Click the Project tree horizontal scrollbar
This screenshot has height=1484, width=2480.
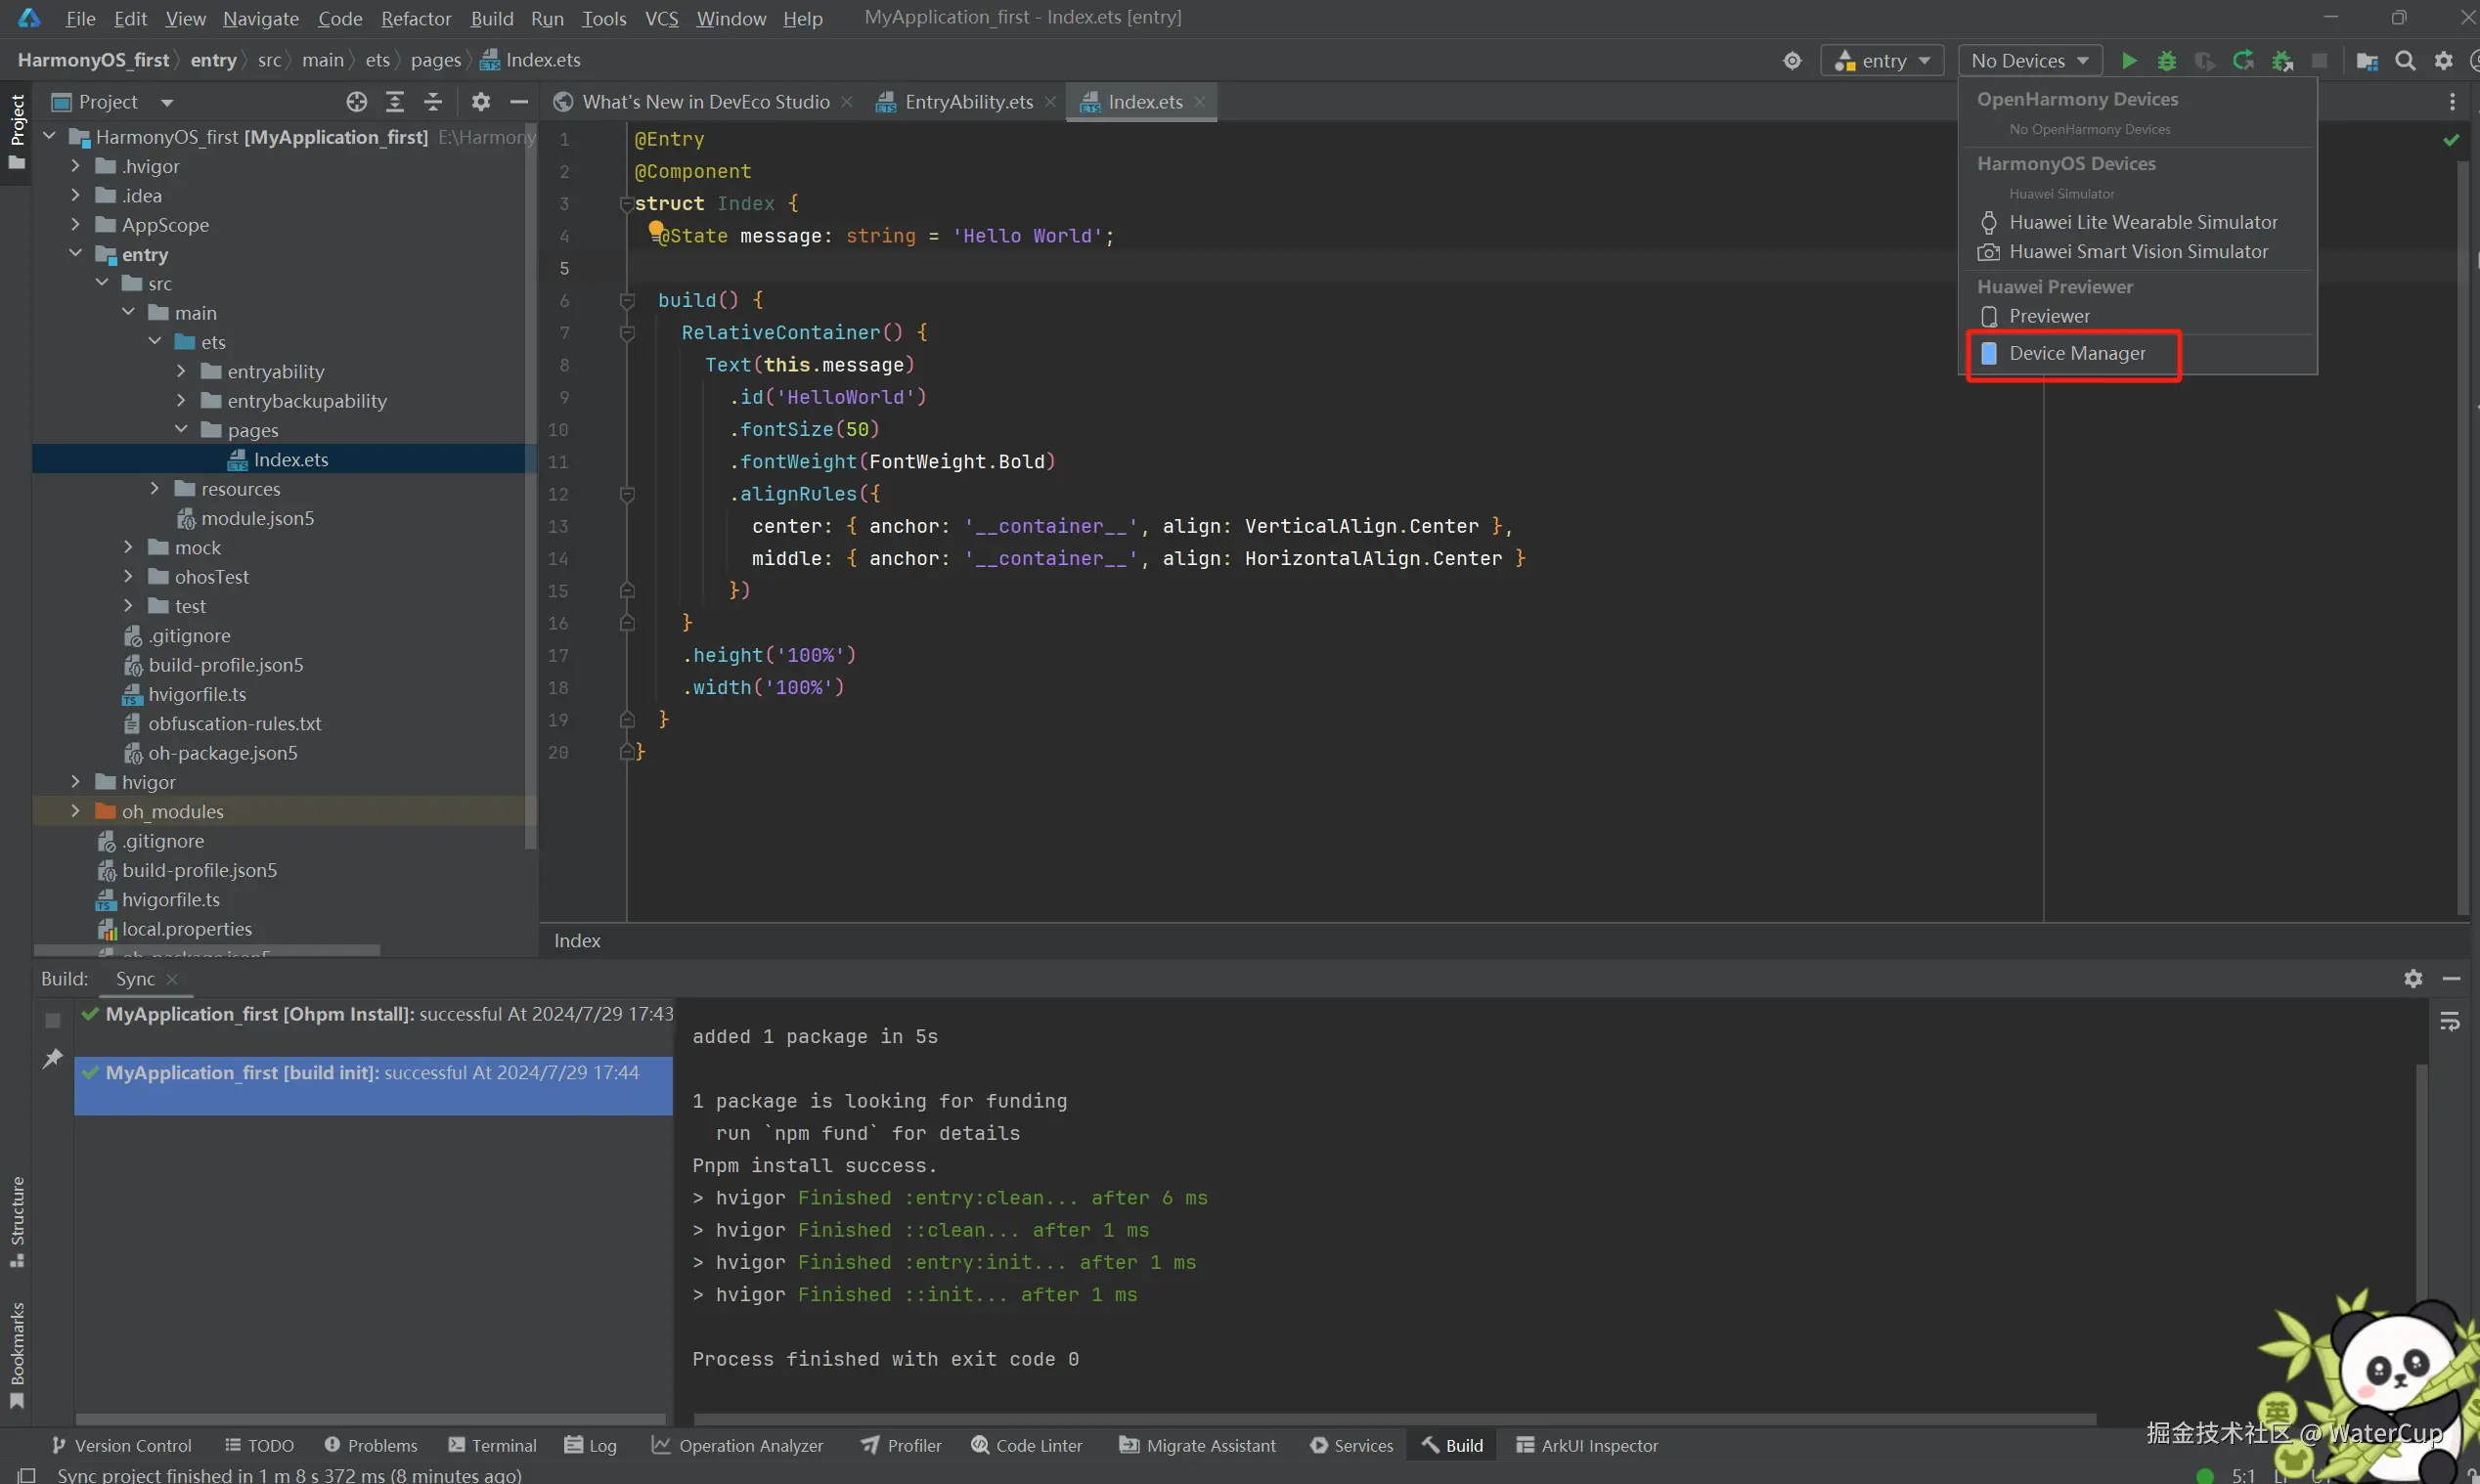(206, 950)
